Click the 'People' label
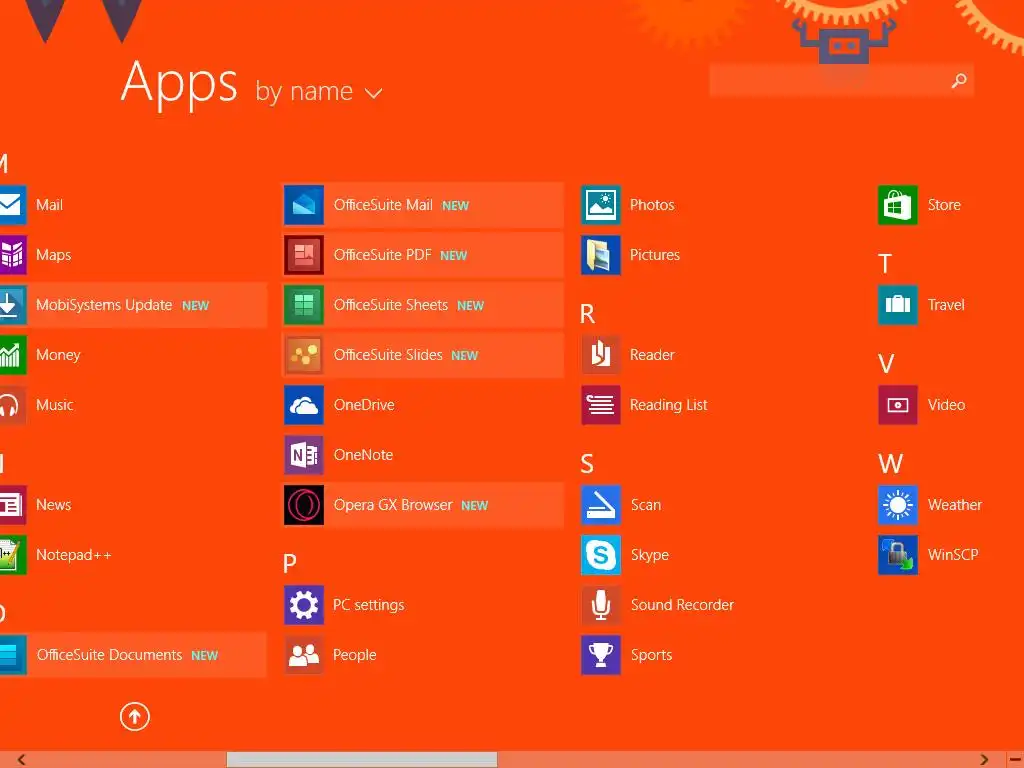This screenshot has width=1024, height=768. (355, 655)
